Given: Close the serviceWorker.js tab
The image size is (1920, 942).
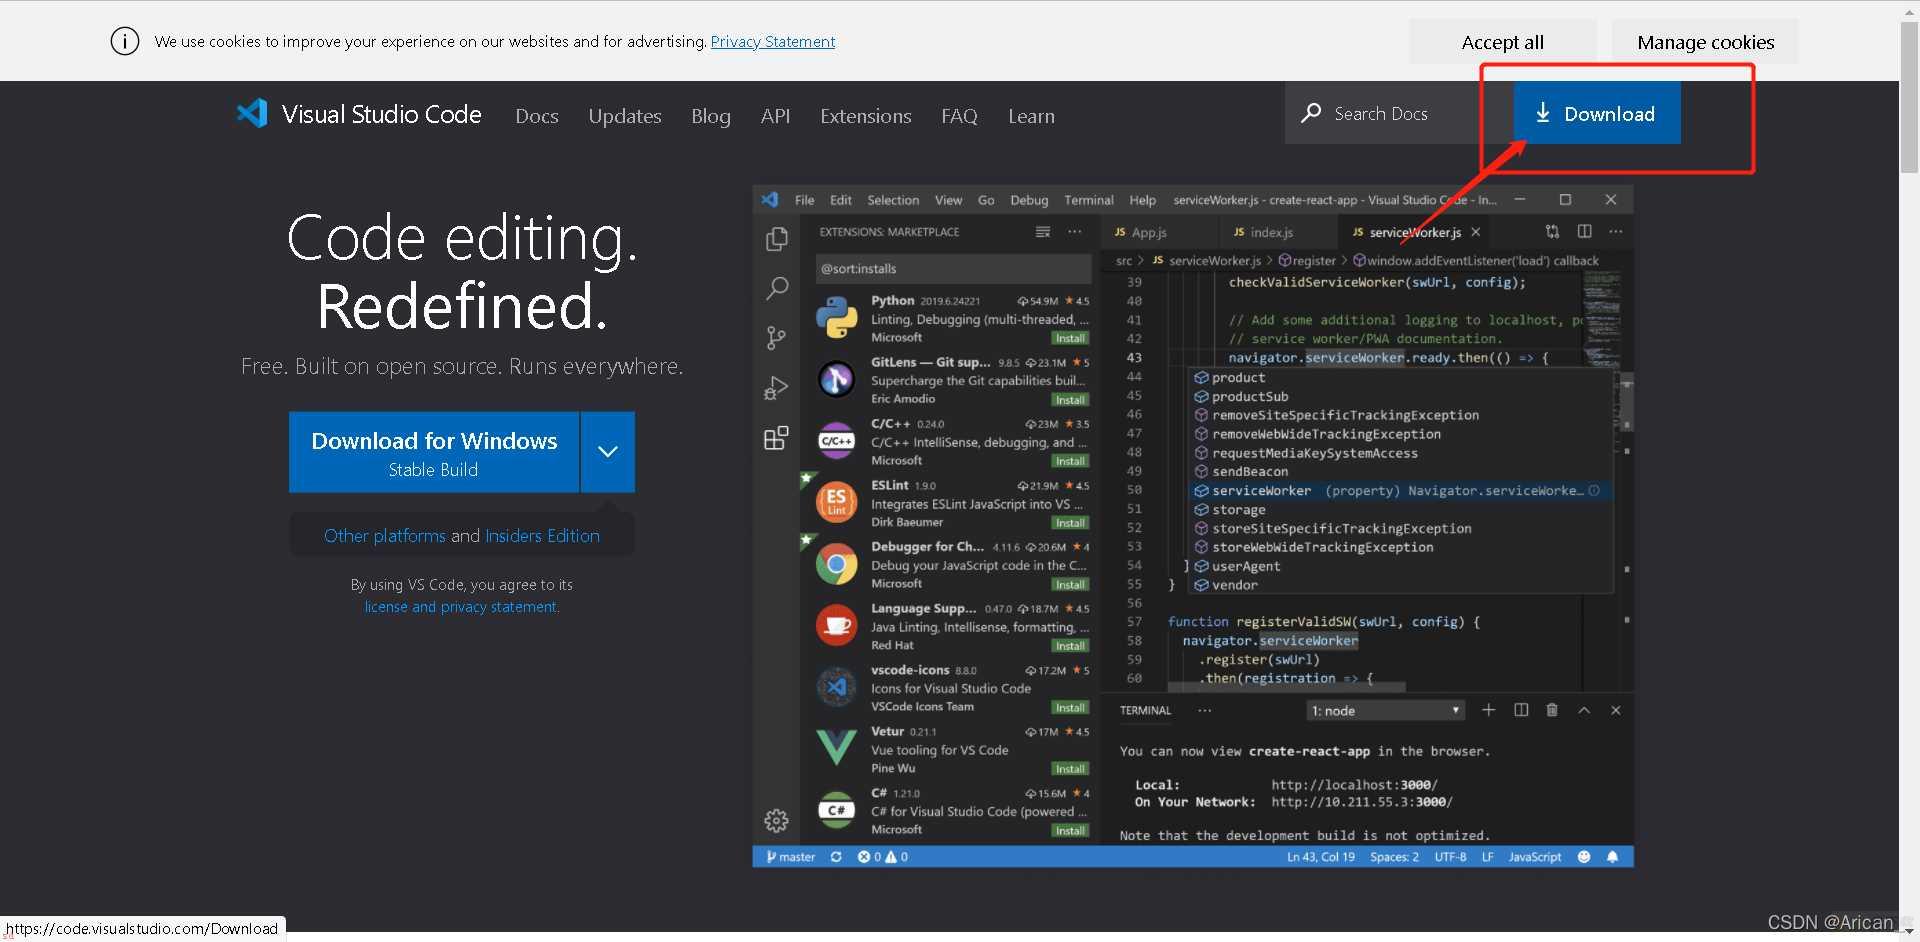Looking at the screenshot, I should 1476,232.
